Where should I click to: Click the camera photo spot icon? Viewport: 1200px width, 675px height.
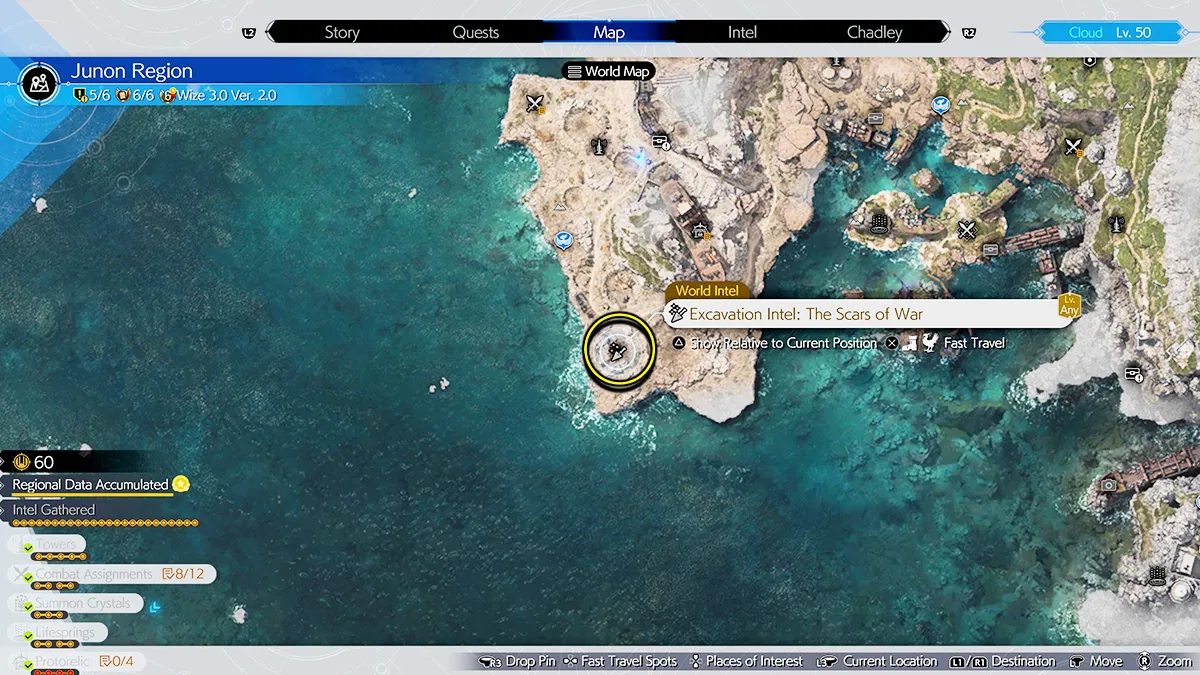point(1108,485)
